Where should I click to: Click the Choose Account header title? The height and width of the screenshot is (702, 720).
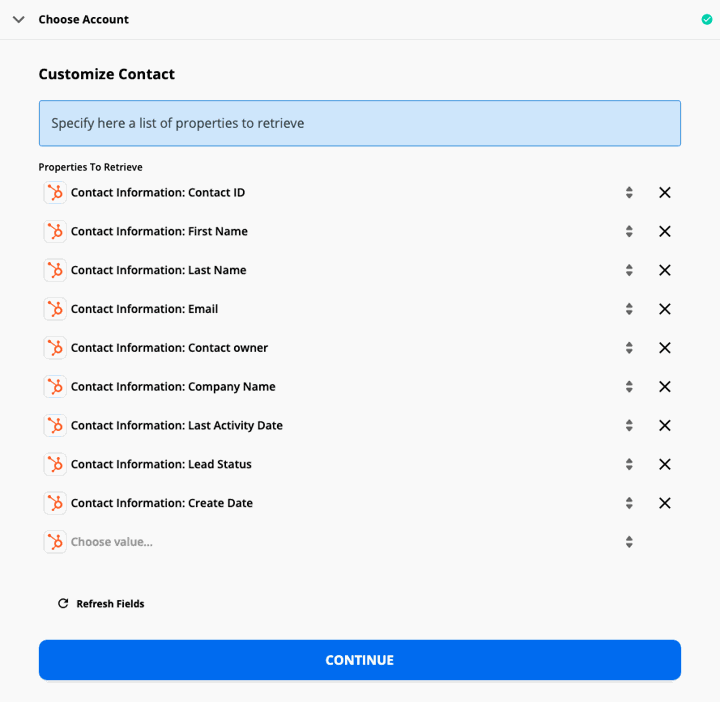(x=84, y=19)
